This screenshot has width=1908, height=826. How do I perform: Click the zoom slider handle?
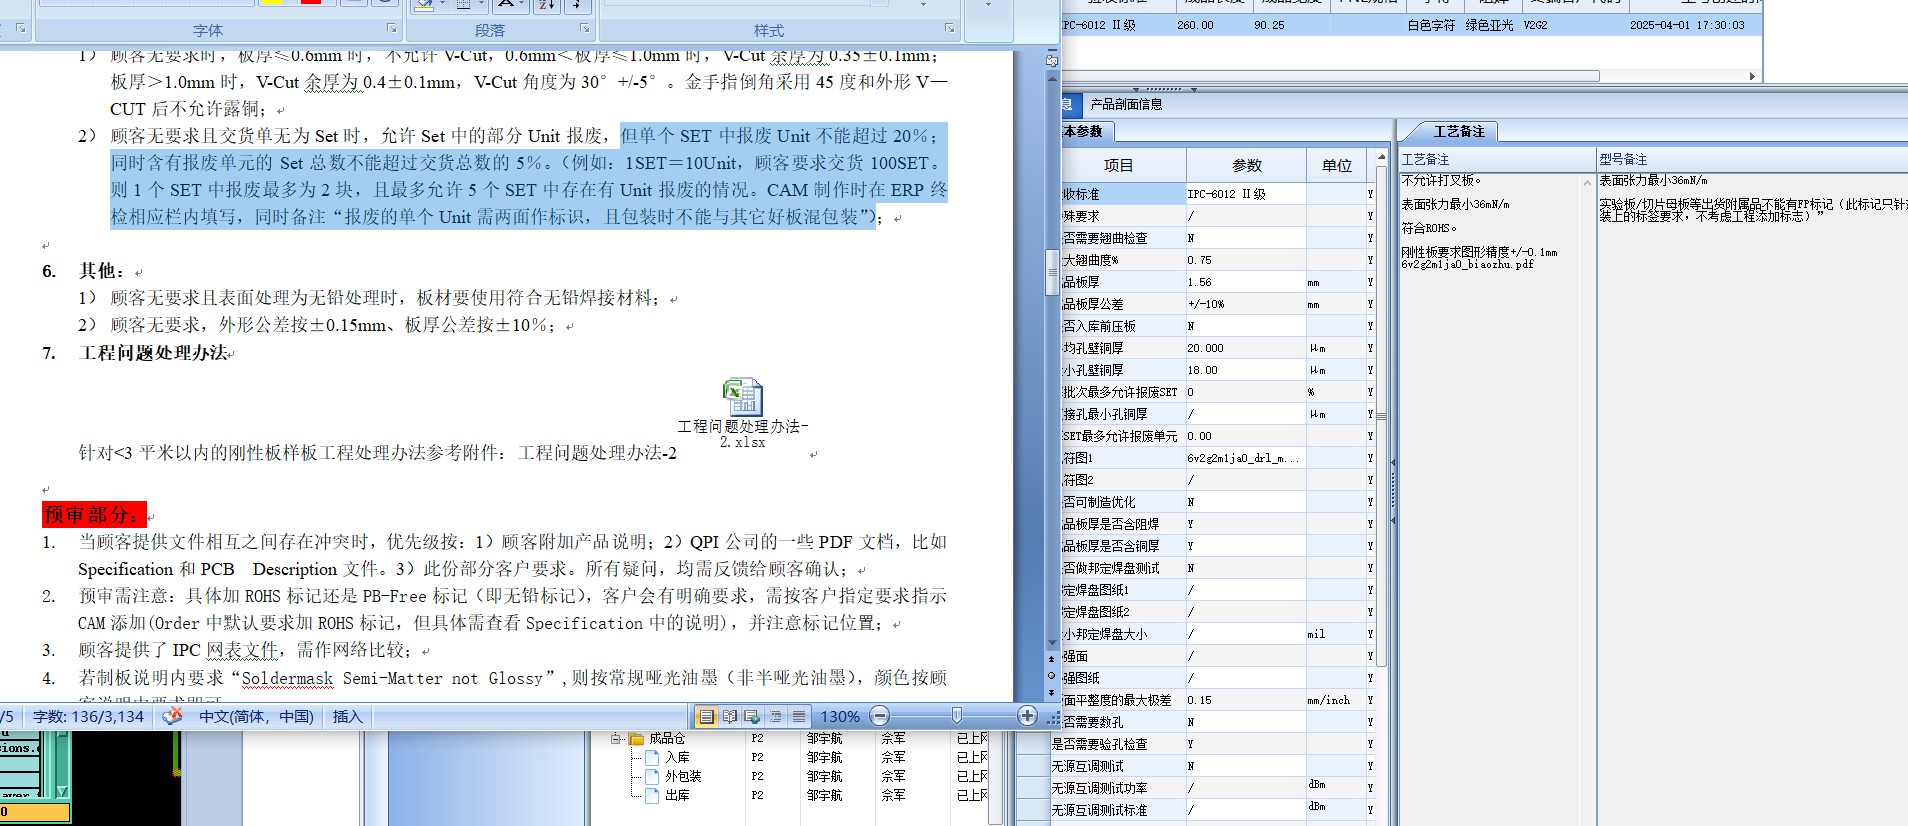click(957, 716)
